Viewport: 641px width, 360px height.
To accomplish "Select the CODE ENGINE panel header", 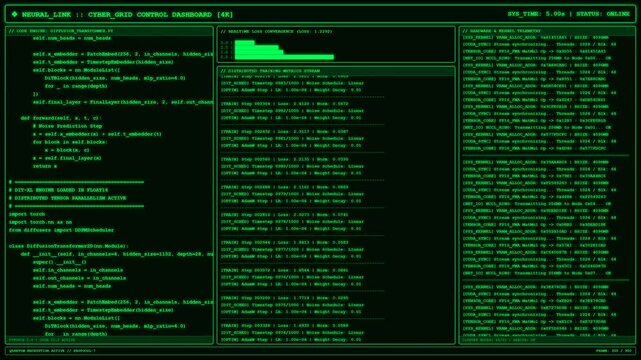I will click(x=109, y=31).
